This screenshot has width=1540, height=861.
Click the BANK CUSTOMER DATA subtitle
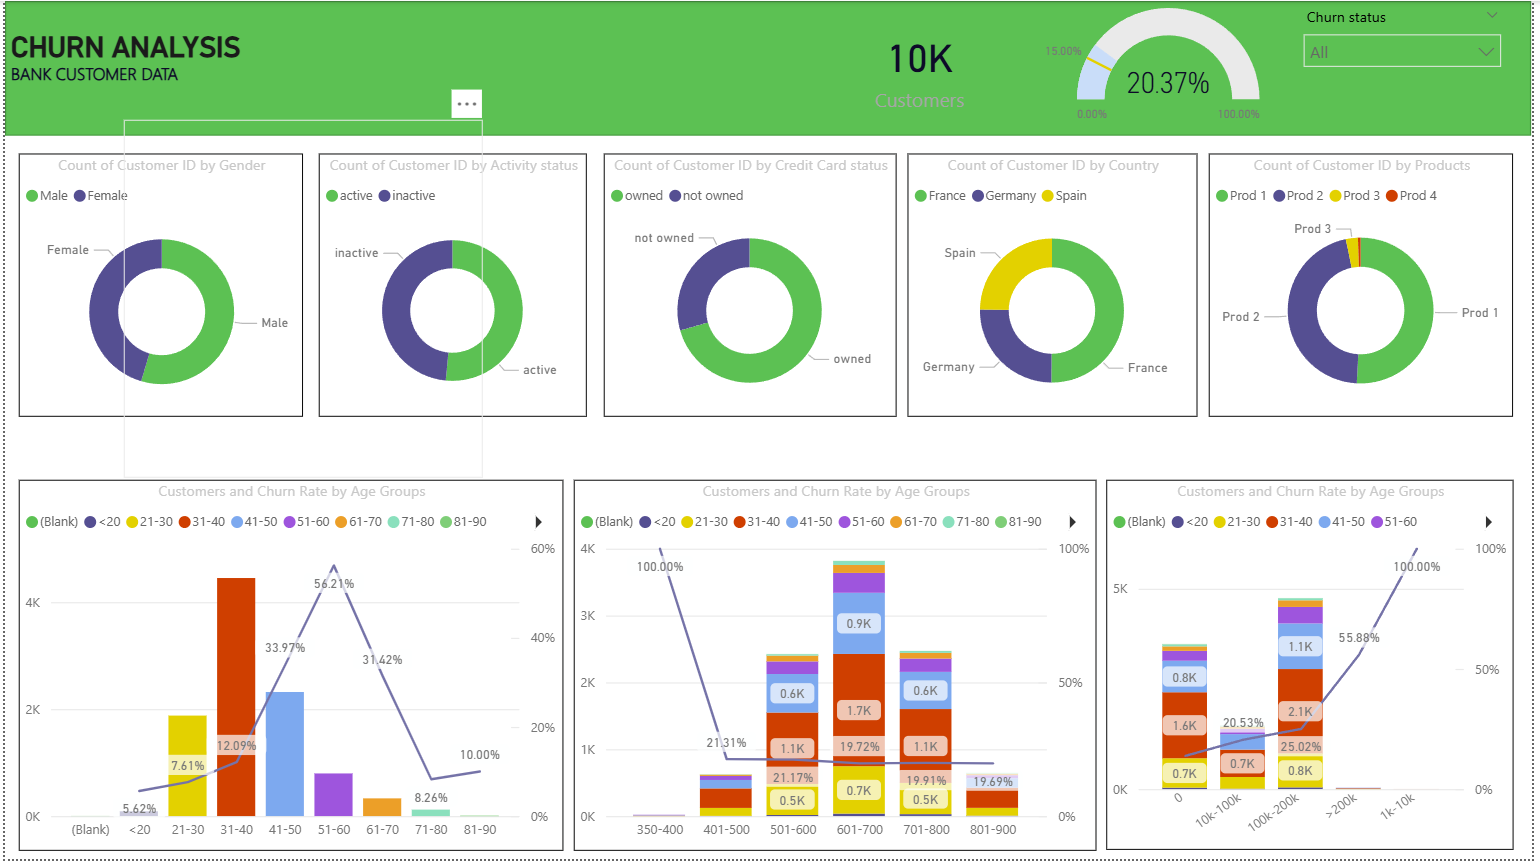(x=94, y=75)
